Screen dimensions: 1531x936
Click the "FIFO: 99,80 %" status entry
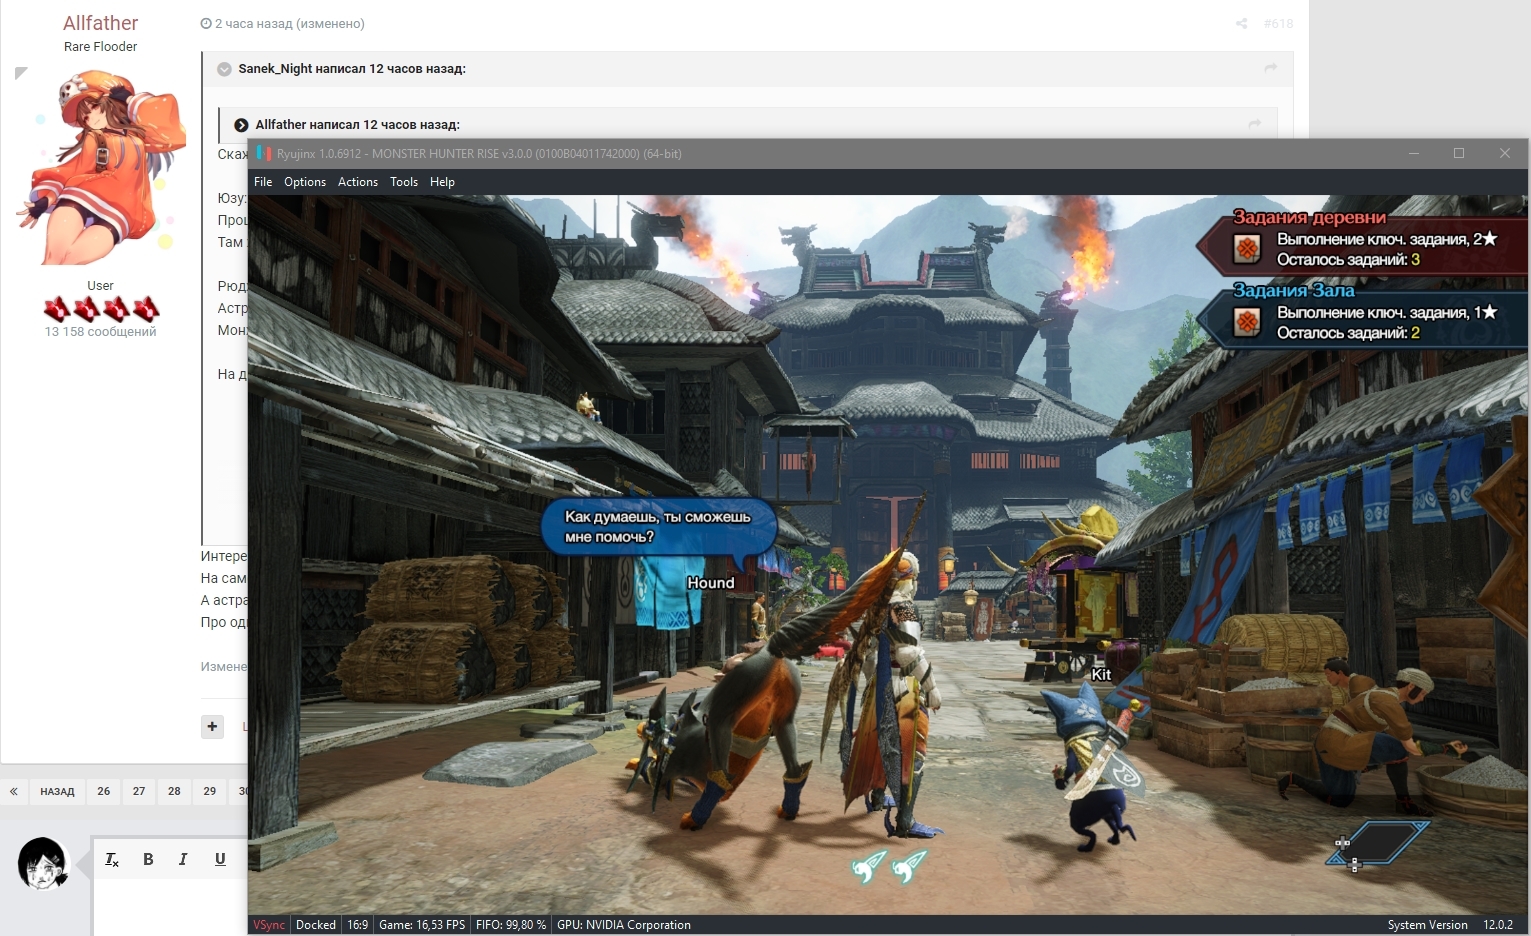coord(511,925)
